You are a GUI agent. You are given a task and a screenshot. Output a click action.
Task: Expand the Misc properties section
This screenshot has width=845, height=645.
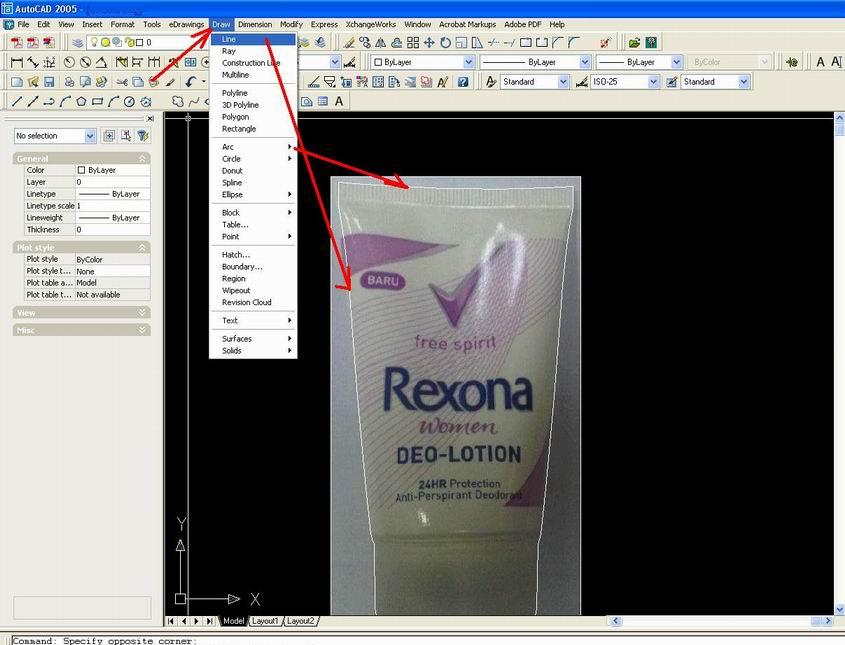pyautogui.click(x=142, y=330)
